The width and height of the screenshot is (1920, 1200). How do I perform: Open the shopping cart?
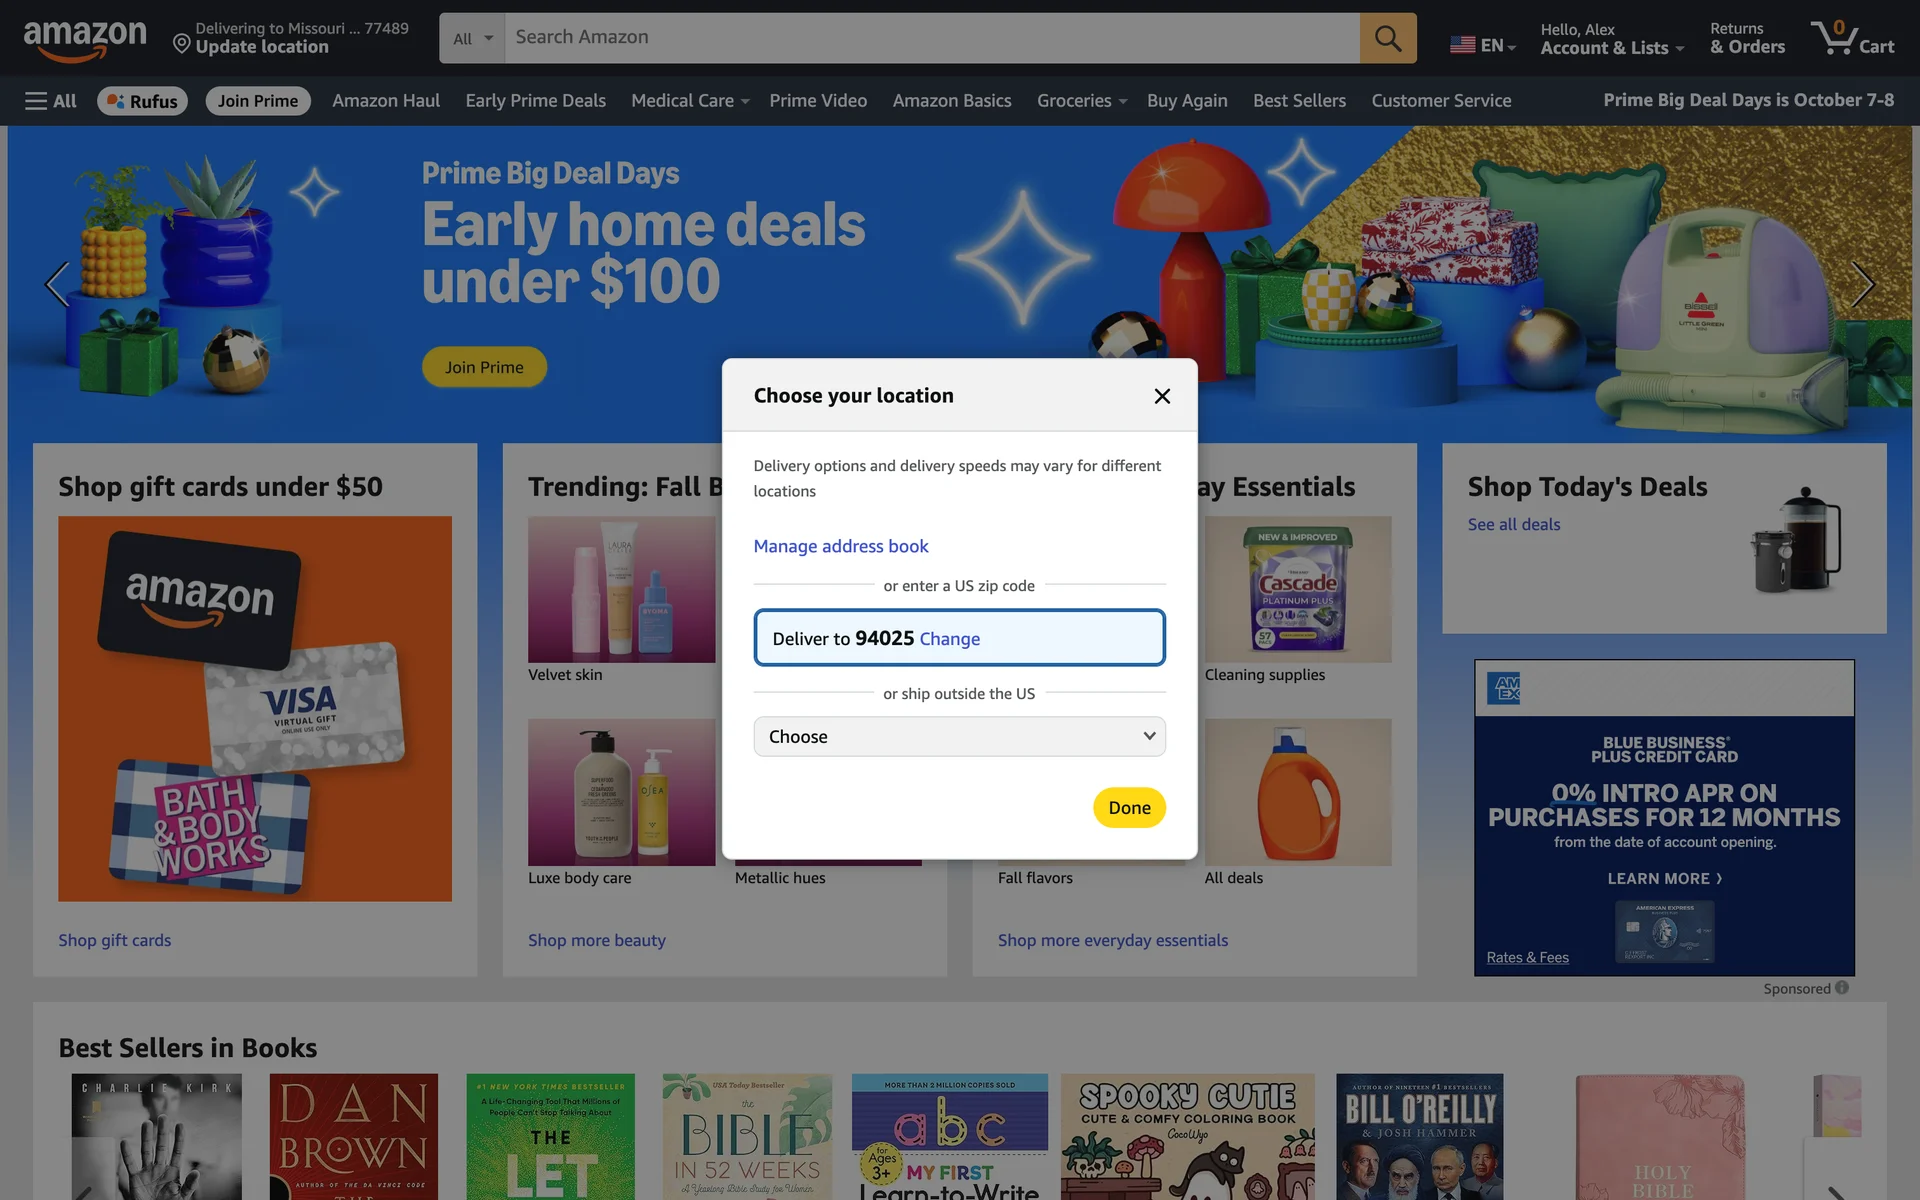pyautogui.click(x=1852, y=38)
